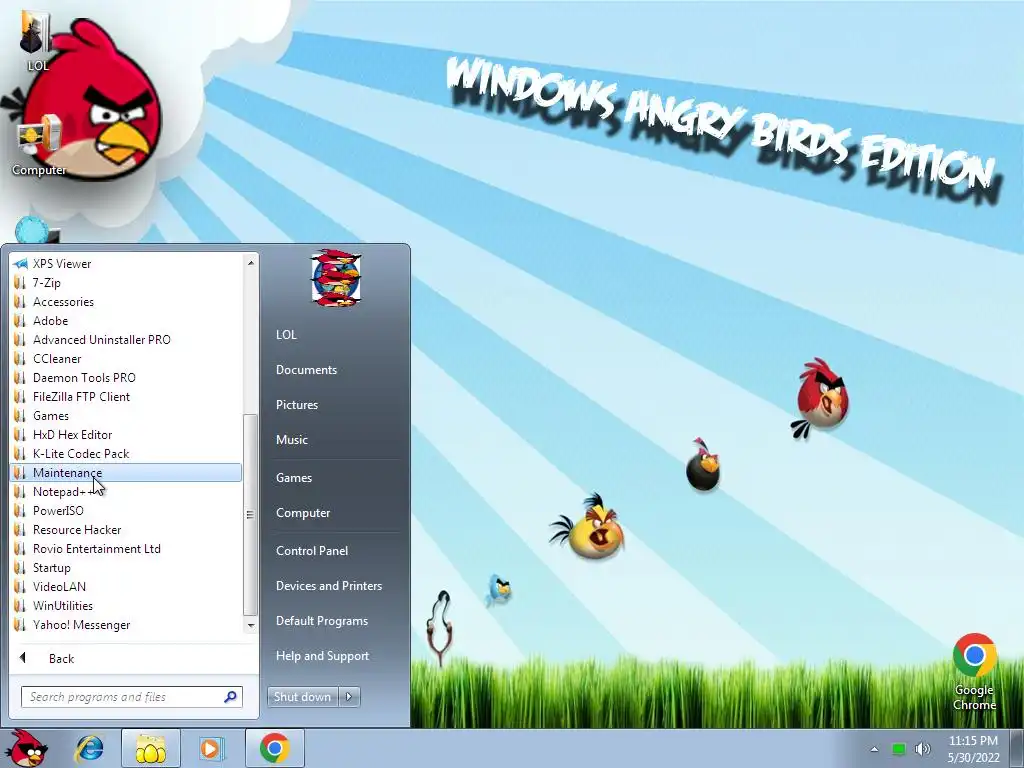Select the LOL desktop icon
Viewport: 1024px width, 768px height.
[x=37, y=40]
